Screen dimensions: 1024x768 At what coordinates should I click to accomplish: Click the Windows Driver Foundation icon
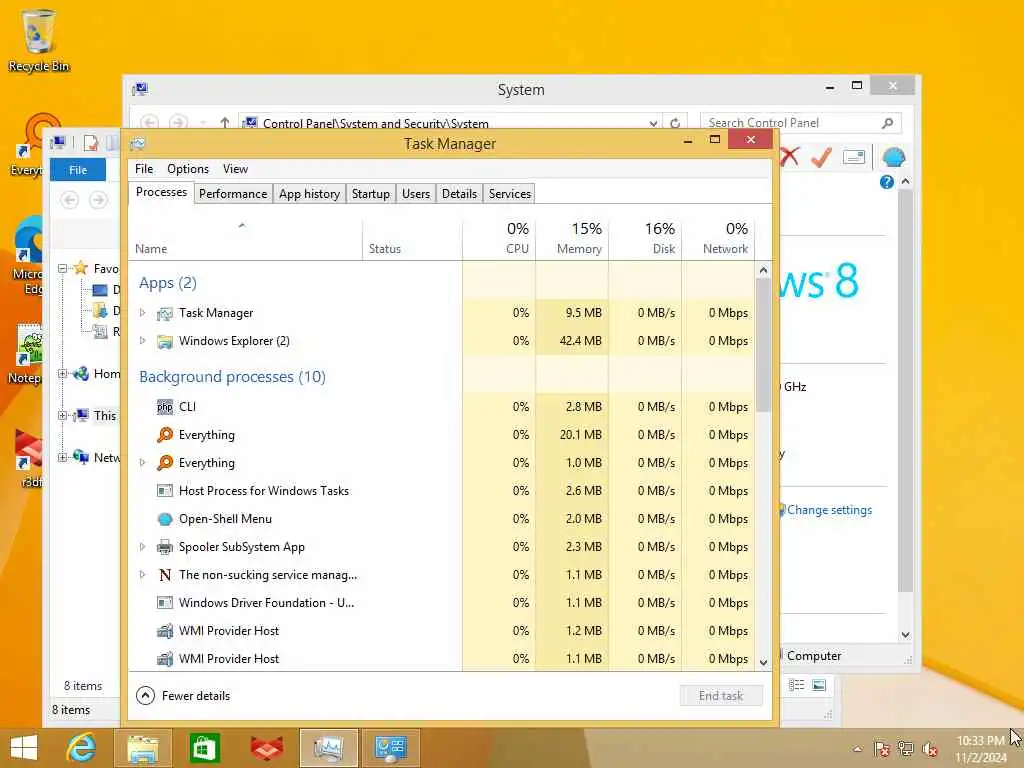tap(165, 603)
